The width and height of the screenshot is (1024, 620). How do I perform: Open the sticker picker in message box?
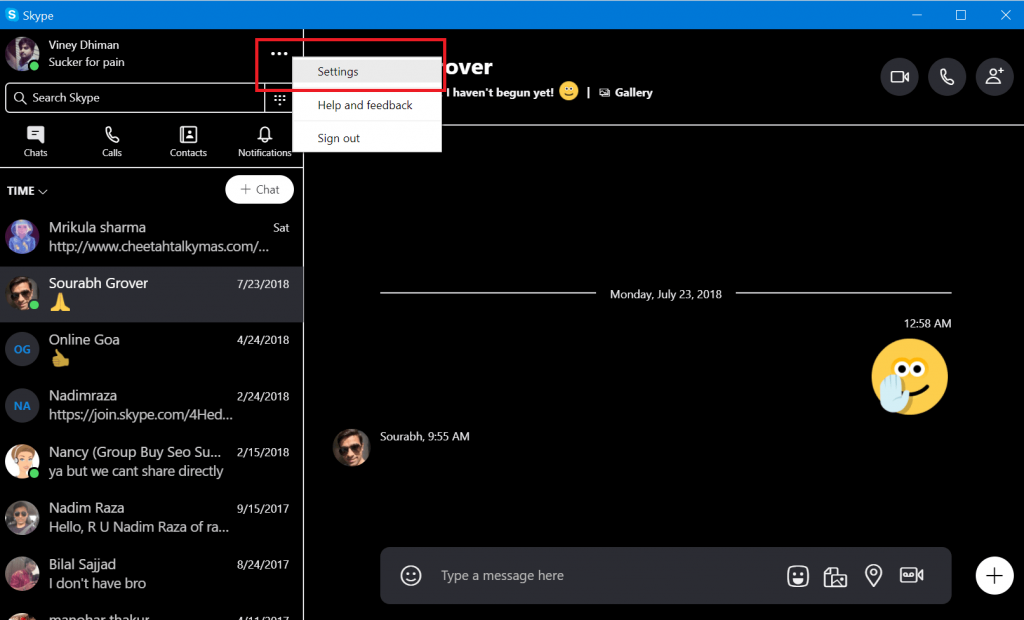pos(797,576)
